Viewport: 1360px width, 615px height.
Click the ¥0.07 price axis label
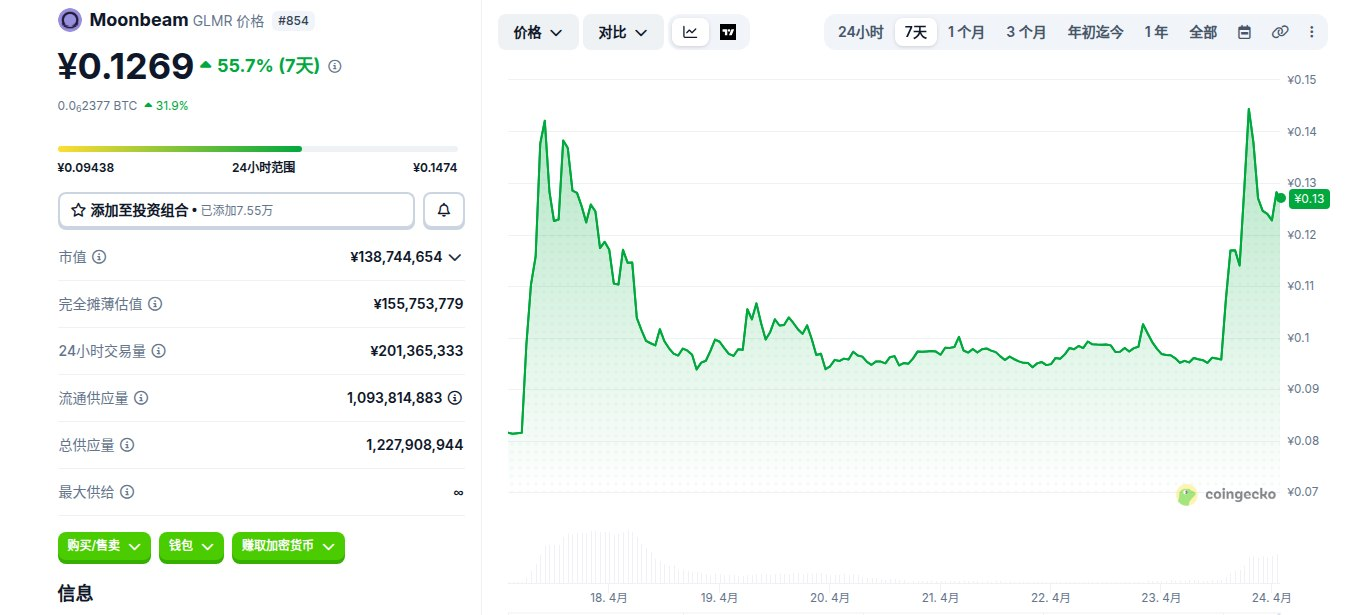[x=1303, y=492]
